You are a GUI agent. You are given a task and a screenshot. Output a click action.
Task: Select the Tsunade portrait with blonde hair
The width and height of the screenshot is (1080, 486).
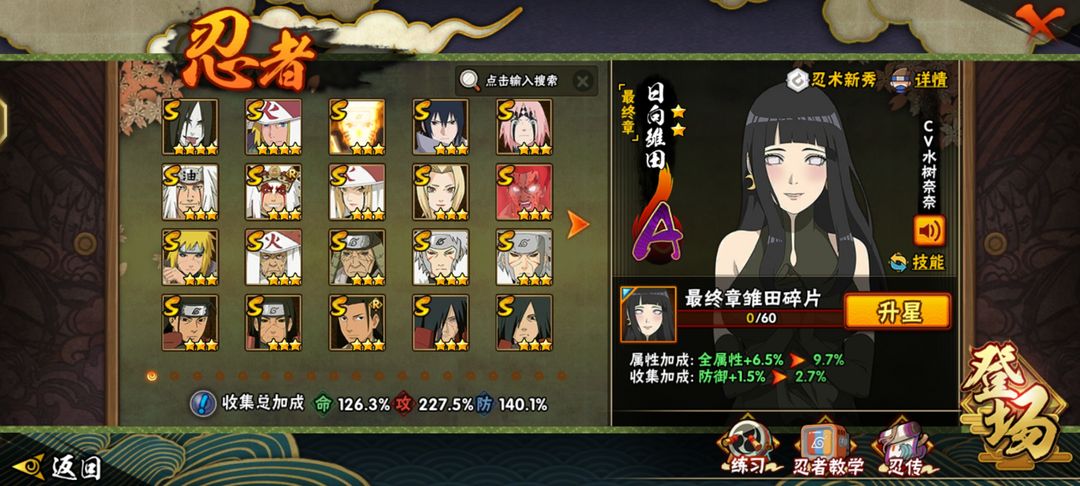point(441,192)
